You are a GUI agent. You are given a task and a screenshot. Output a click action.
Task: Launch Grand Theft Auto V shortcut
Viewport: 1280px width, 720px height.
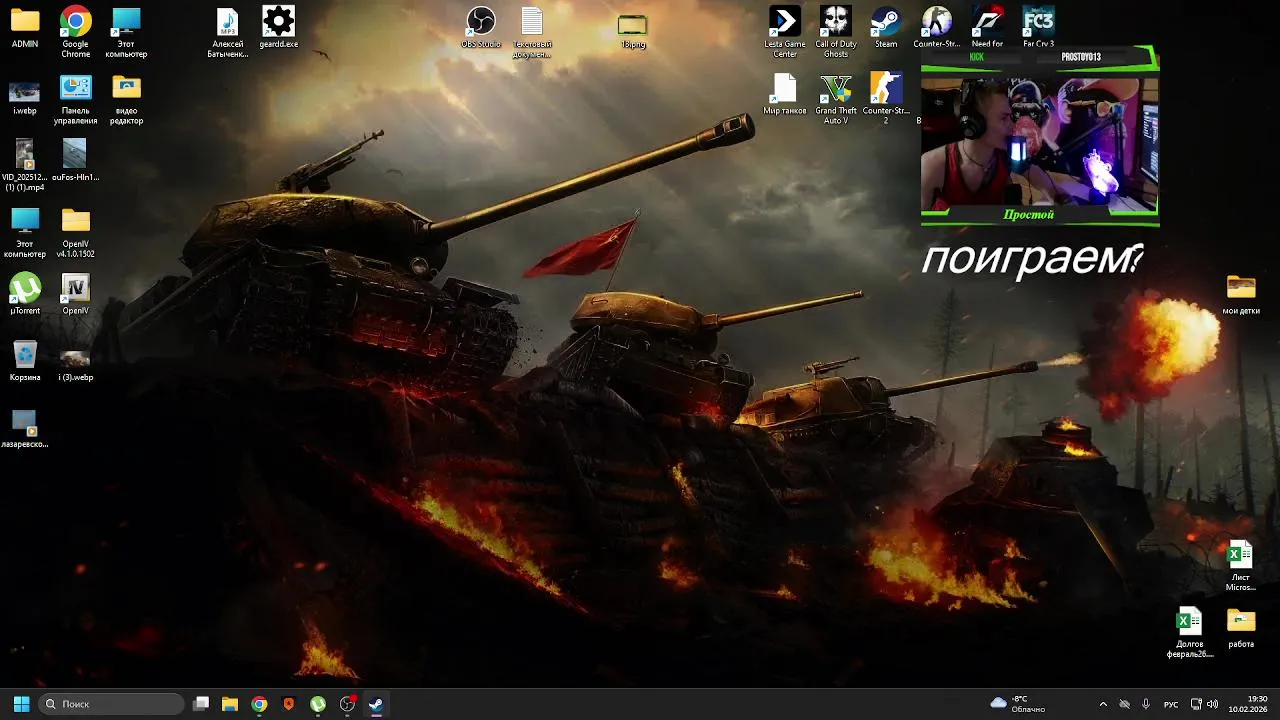tap(836, 98)
